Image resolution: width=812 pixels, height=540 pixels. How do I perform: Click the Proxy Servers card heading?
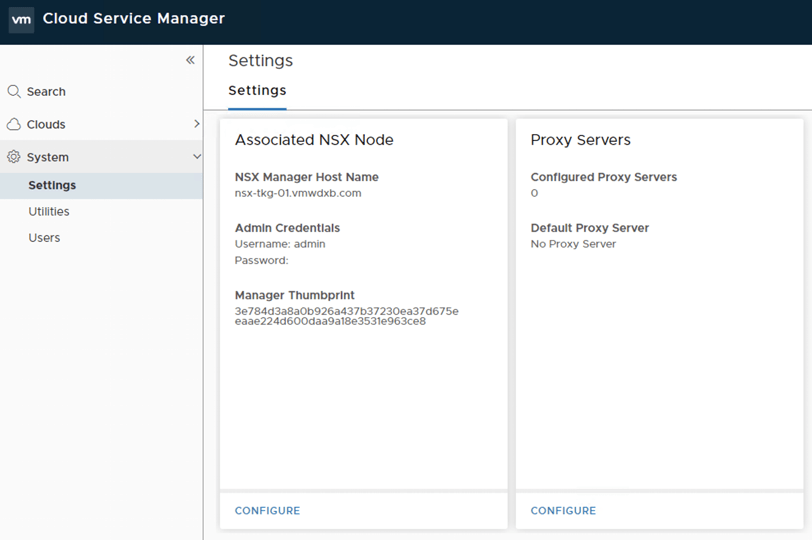point(580,140)
